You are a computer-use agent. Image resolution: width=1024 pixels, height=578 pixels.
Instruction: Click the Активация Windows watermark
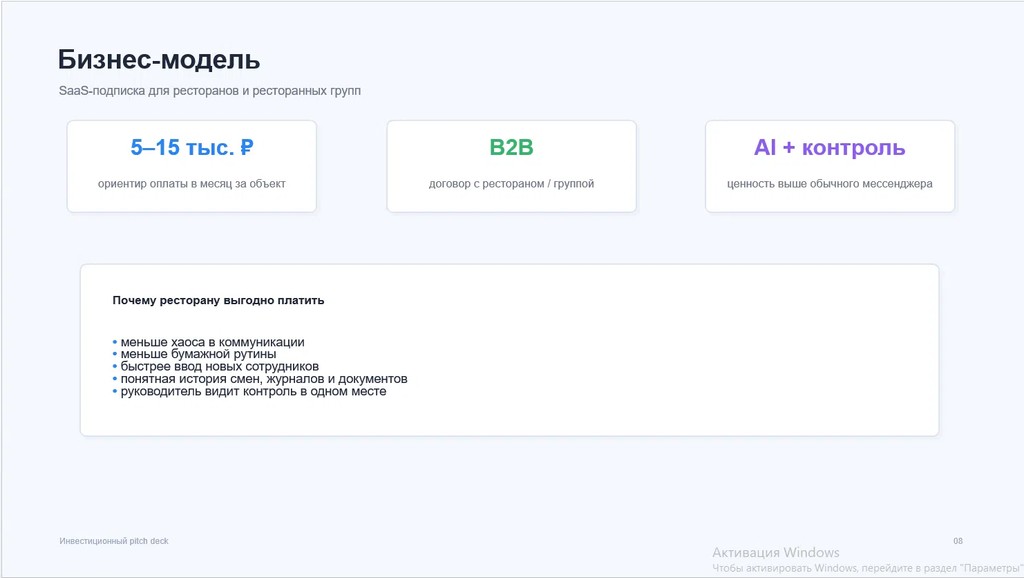(x=776, y=553)
